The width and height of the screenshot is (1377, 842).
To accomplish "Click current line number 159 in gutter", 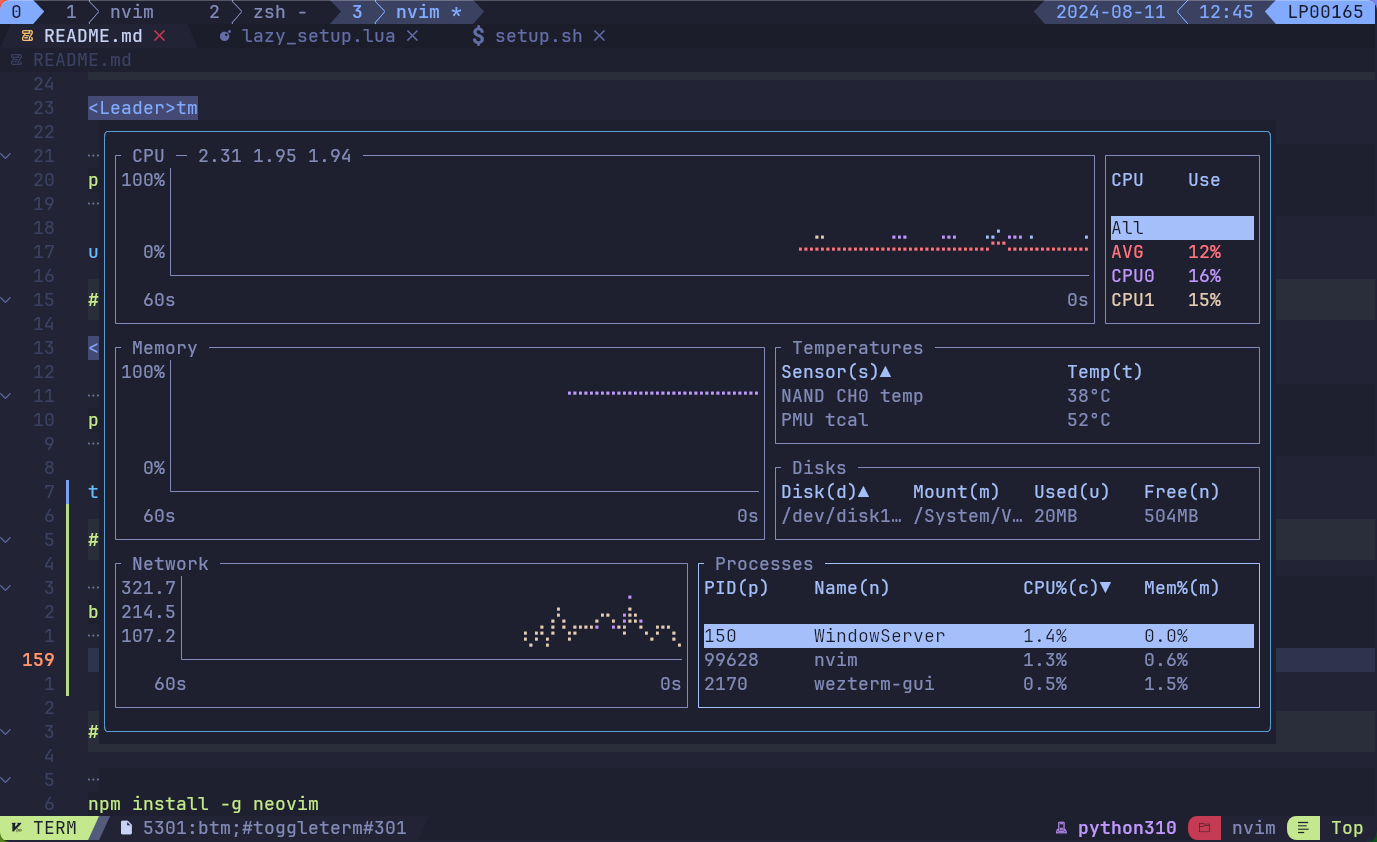I will pyautogui.click(x=38, y=660).
